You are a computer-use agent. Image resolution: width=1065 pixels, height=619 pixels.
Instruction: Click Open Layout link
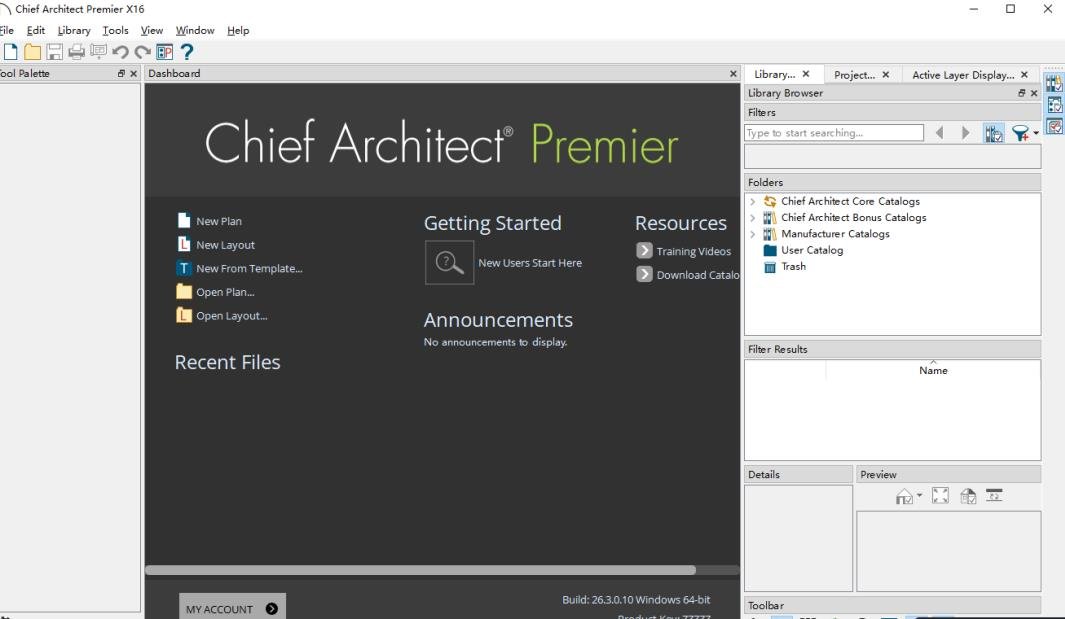[x=222, y=316]
